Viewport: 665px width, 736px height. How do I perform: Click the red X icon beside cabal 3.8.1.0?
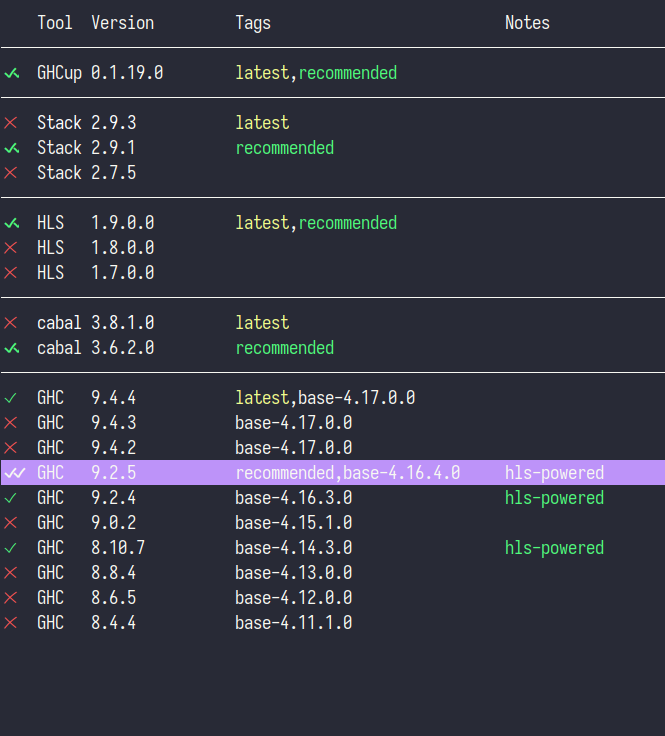pyautogui.click(x=10, y=323)
